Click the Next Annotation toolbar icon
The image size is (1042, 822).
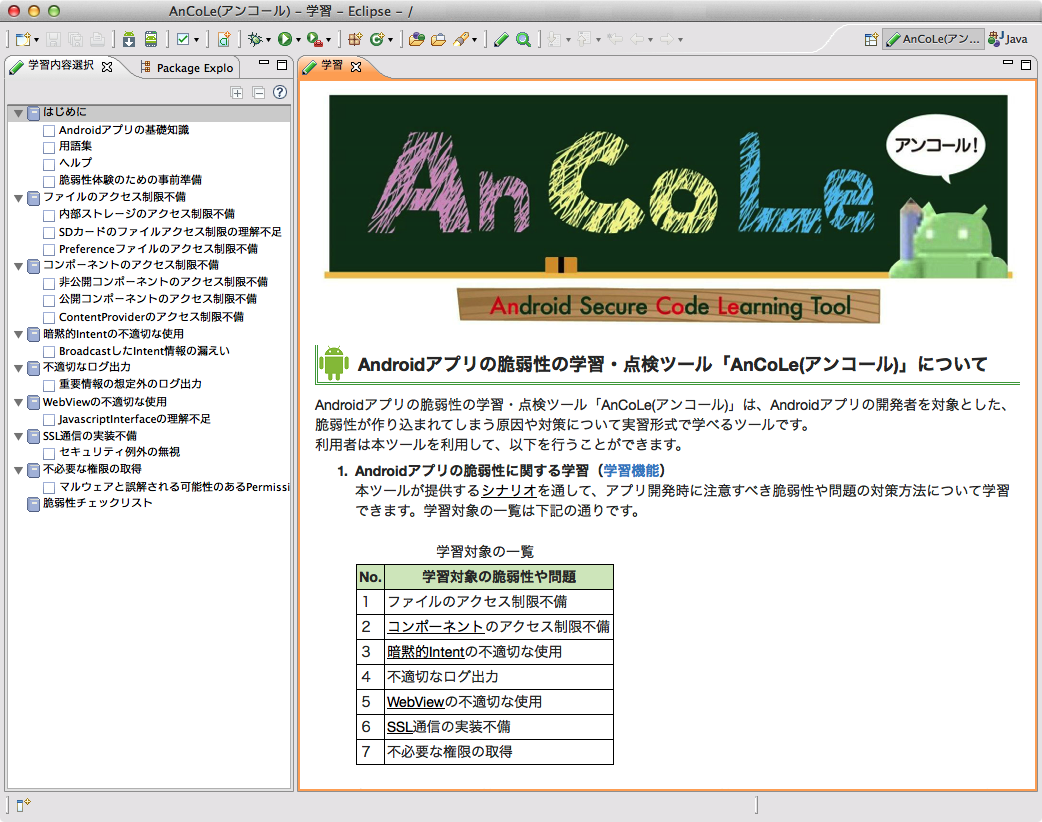tap(554, 40)
